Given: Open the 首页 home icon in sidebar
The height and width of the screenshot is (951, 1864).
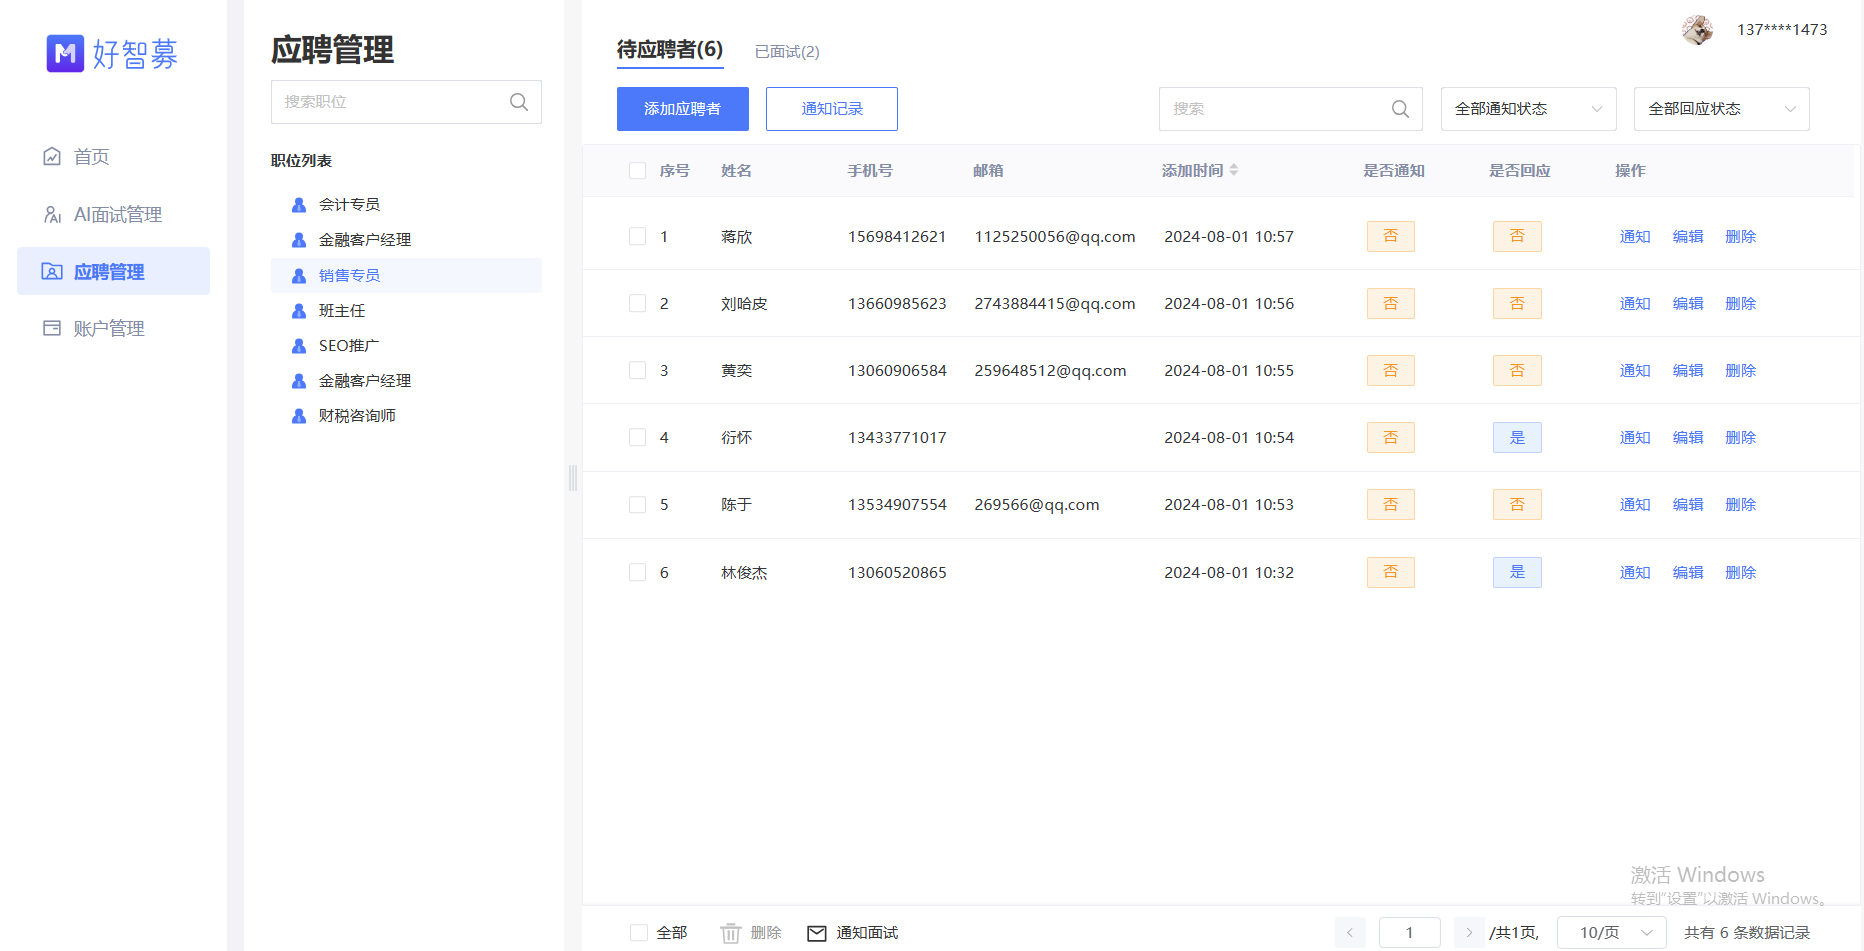Looking at the screenshot, I should coord(52,156).
